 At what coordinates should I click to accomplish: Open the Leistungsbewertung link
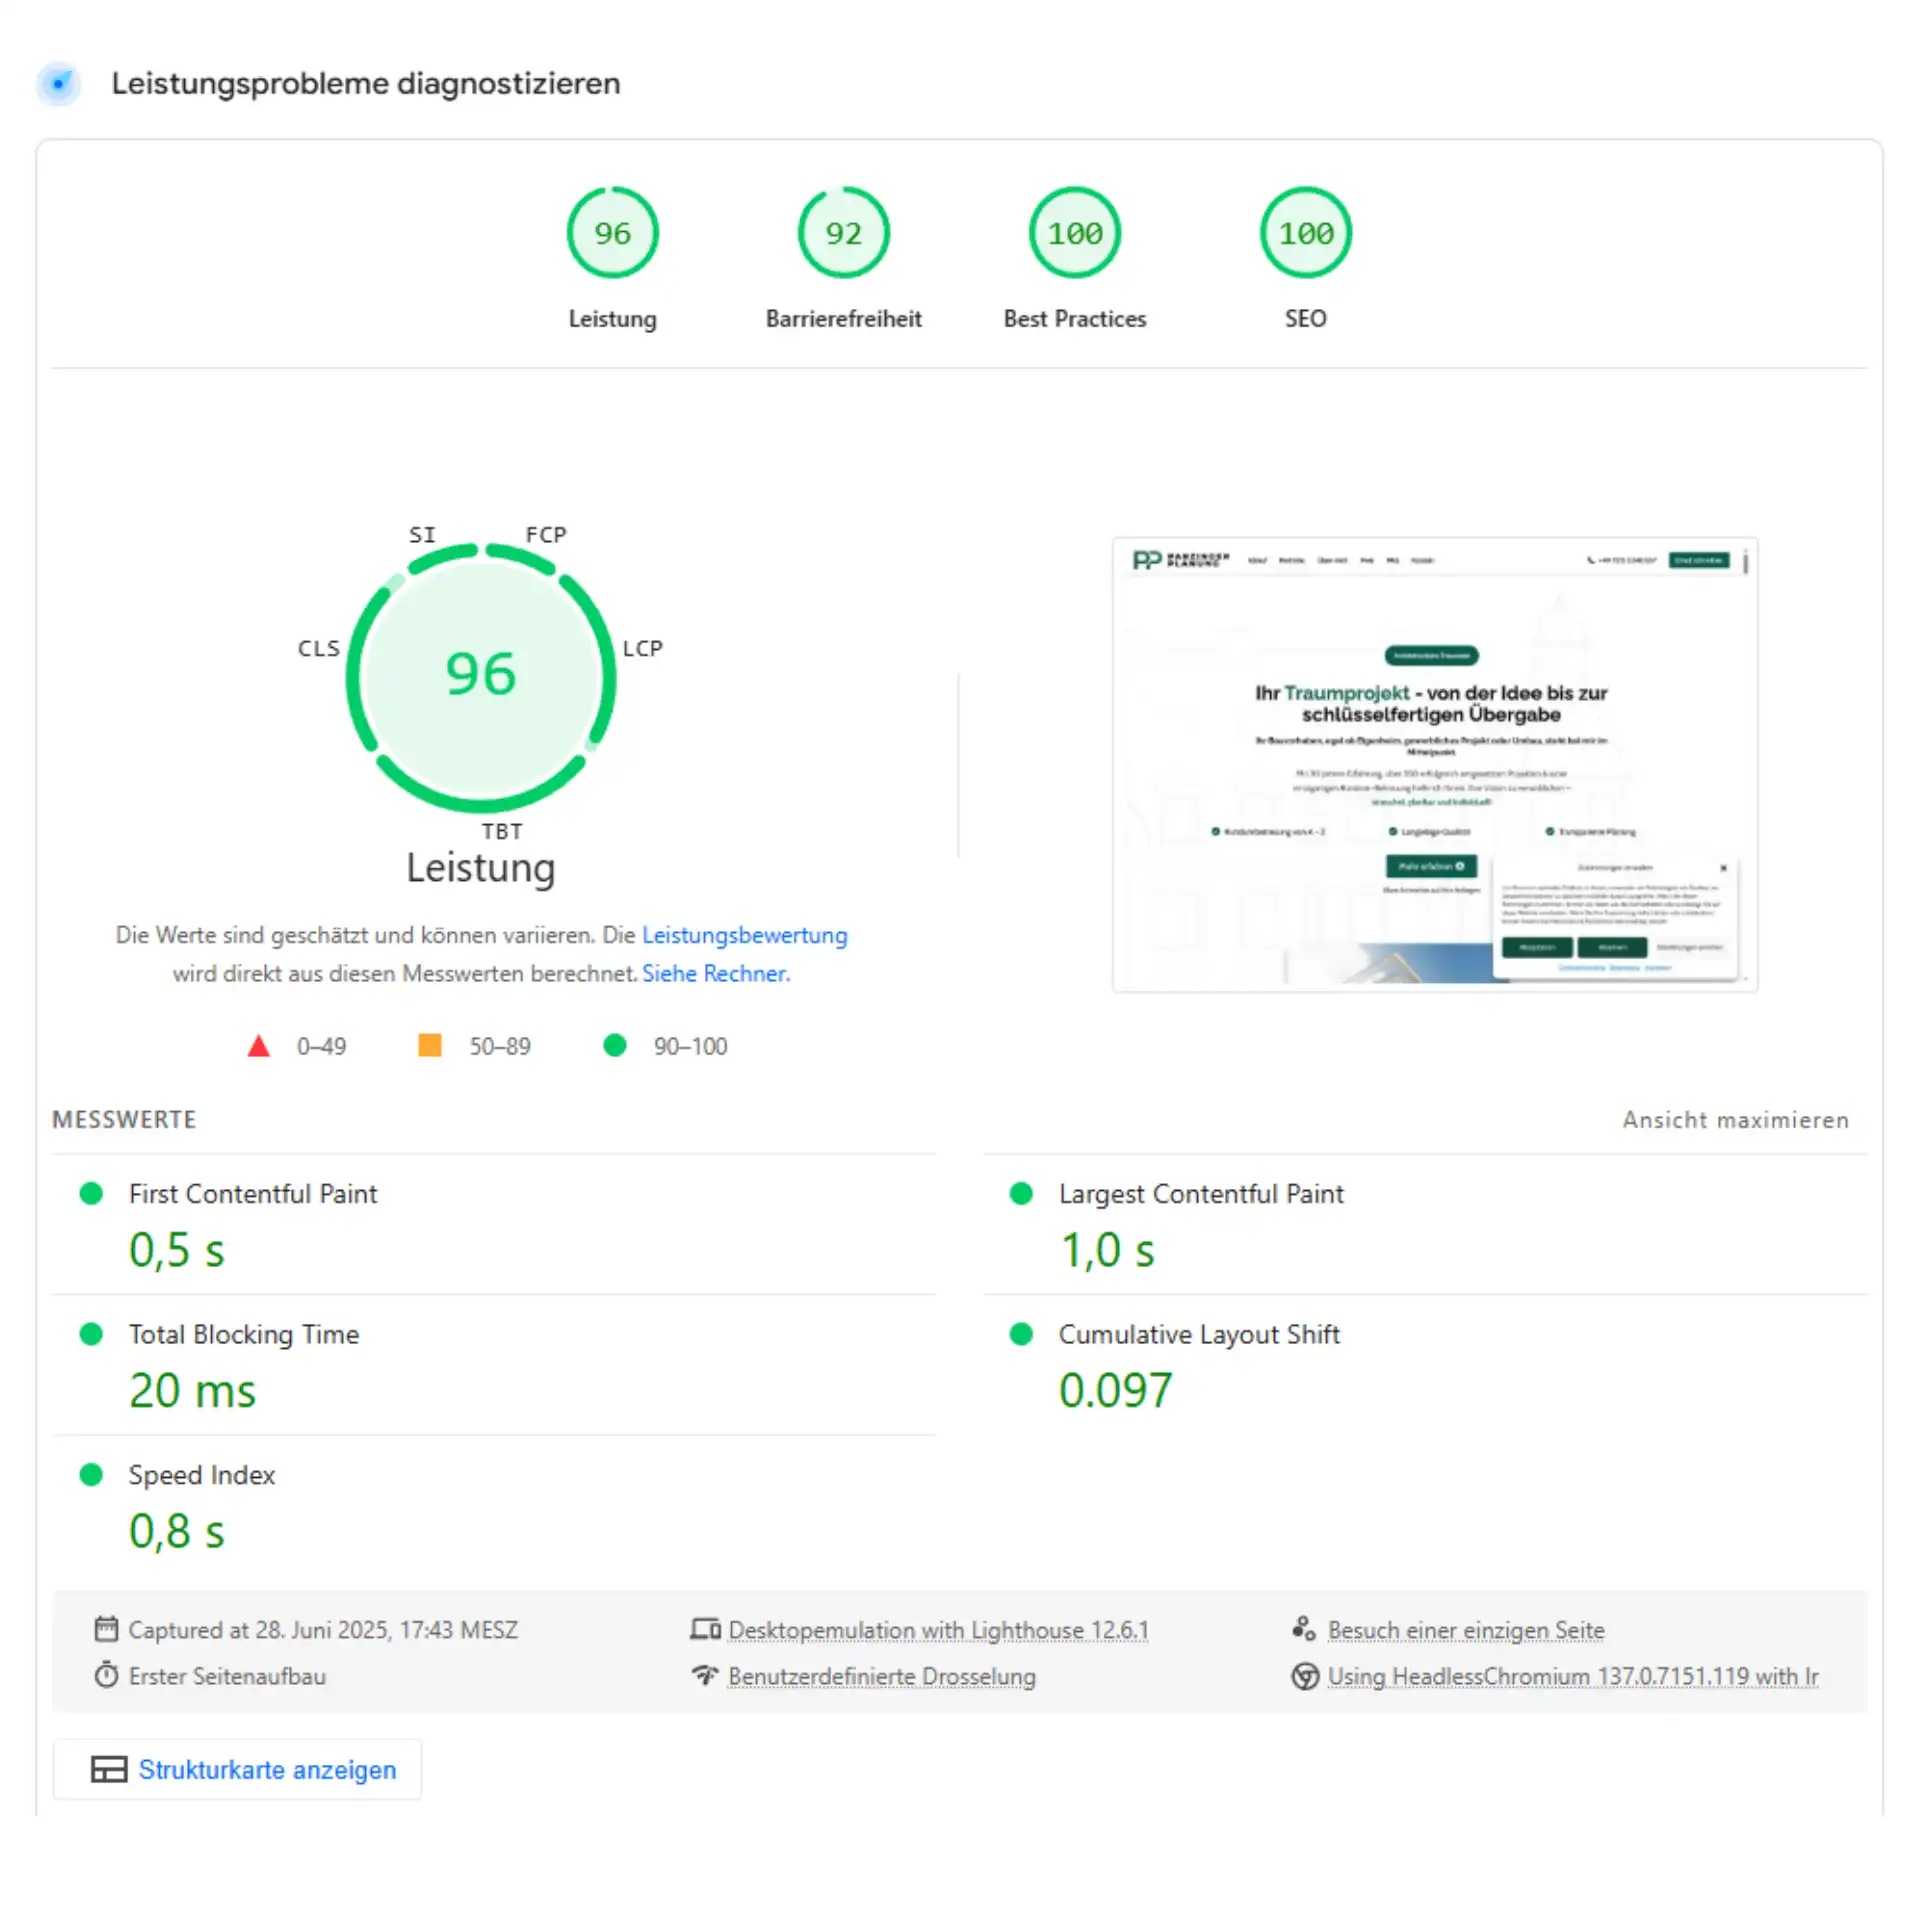point(744,935)
